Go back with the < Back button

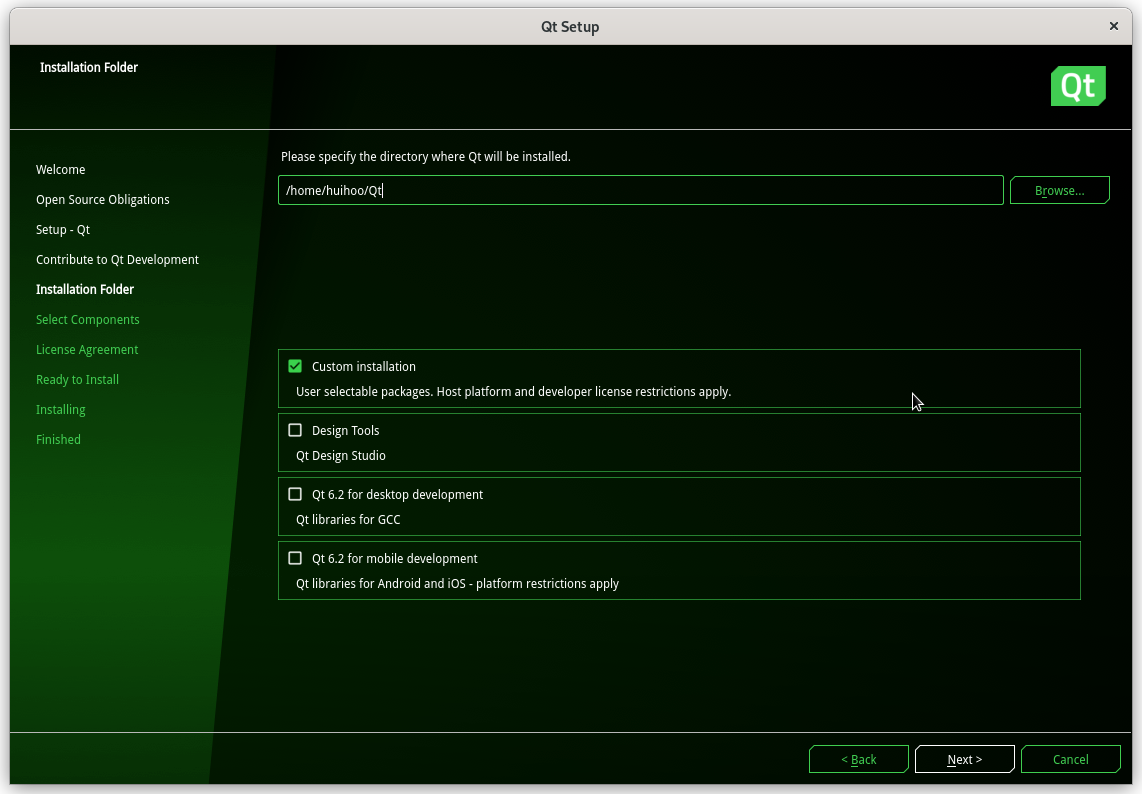click(858, 760)
